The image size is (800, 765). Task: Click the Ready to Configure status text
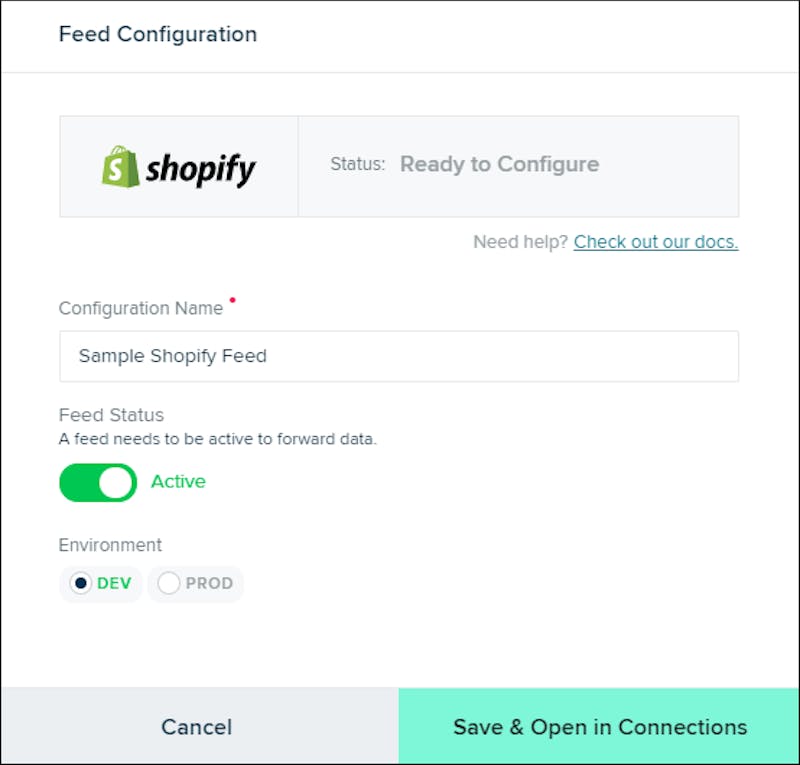pyautogui.click(x=499, y=164)
